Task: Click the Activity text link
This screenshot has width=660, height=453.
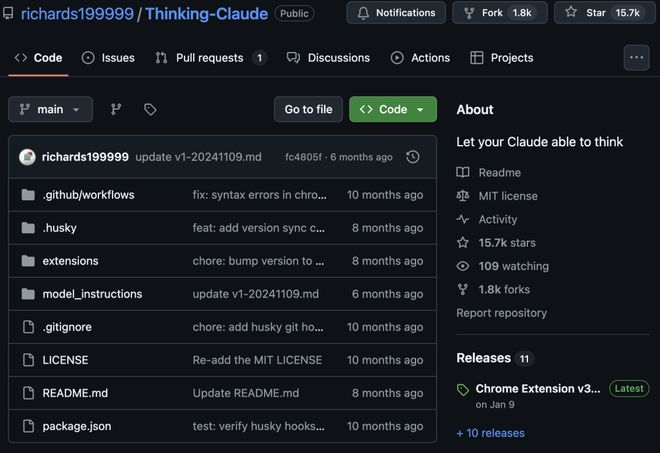Action: pos(498,219)
